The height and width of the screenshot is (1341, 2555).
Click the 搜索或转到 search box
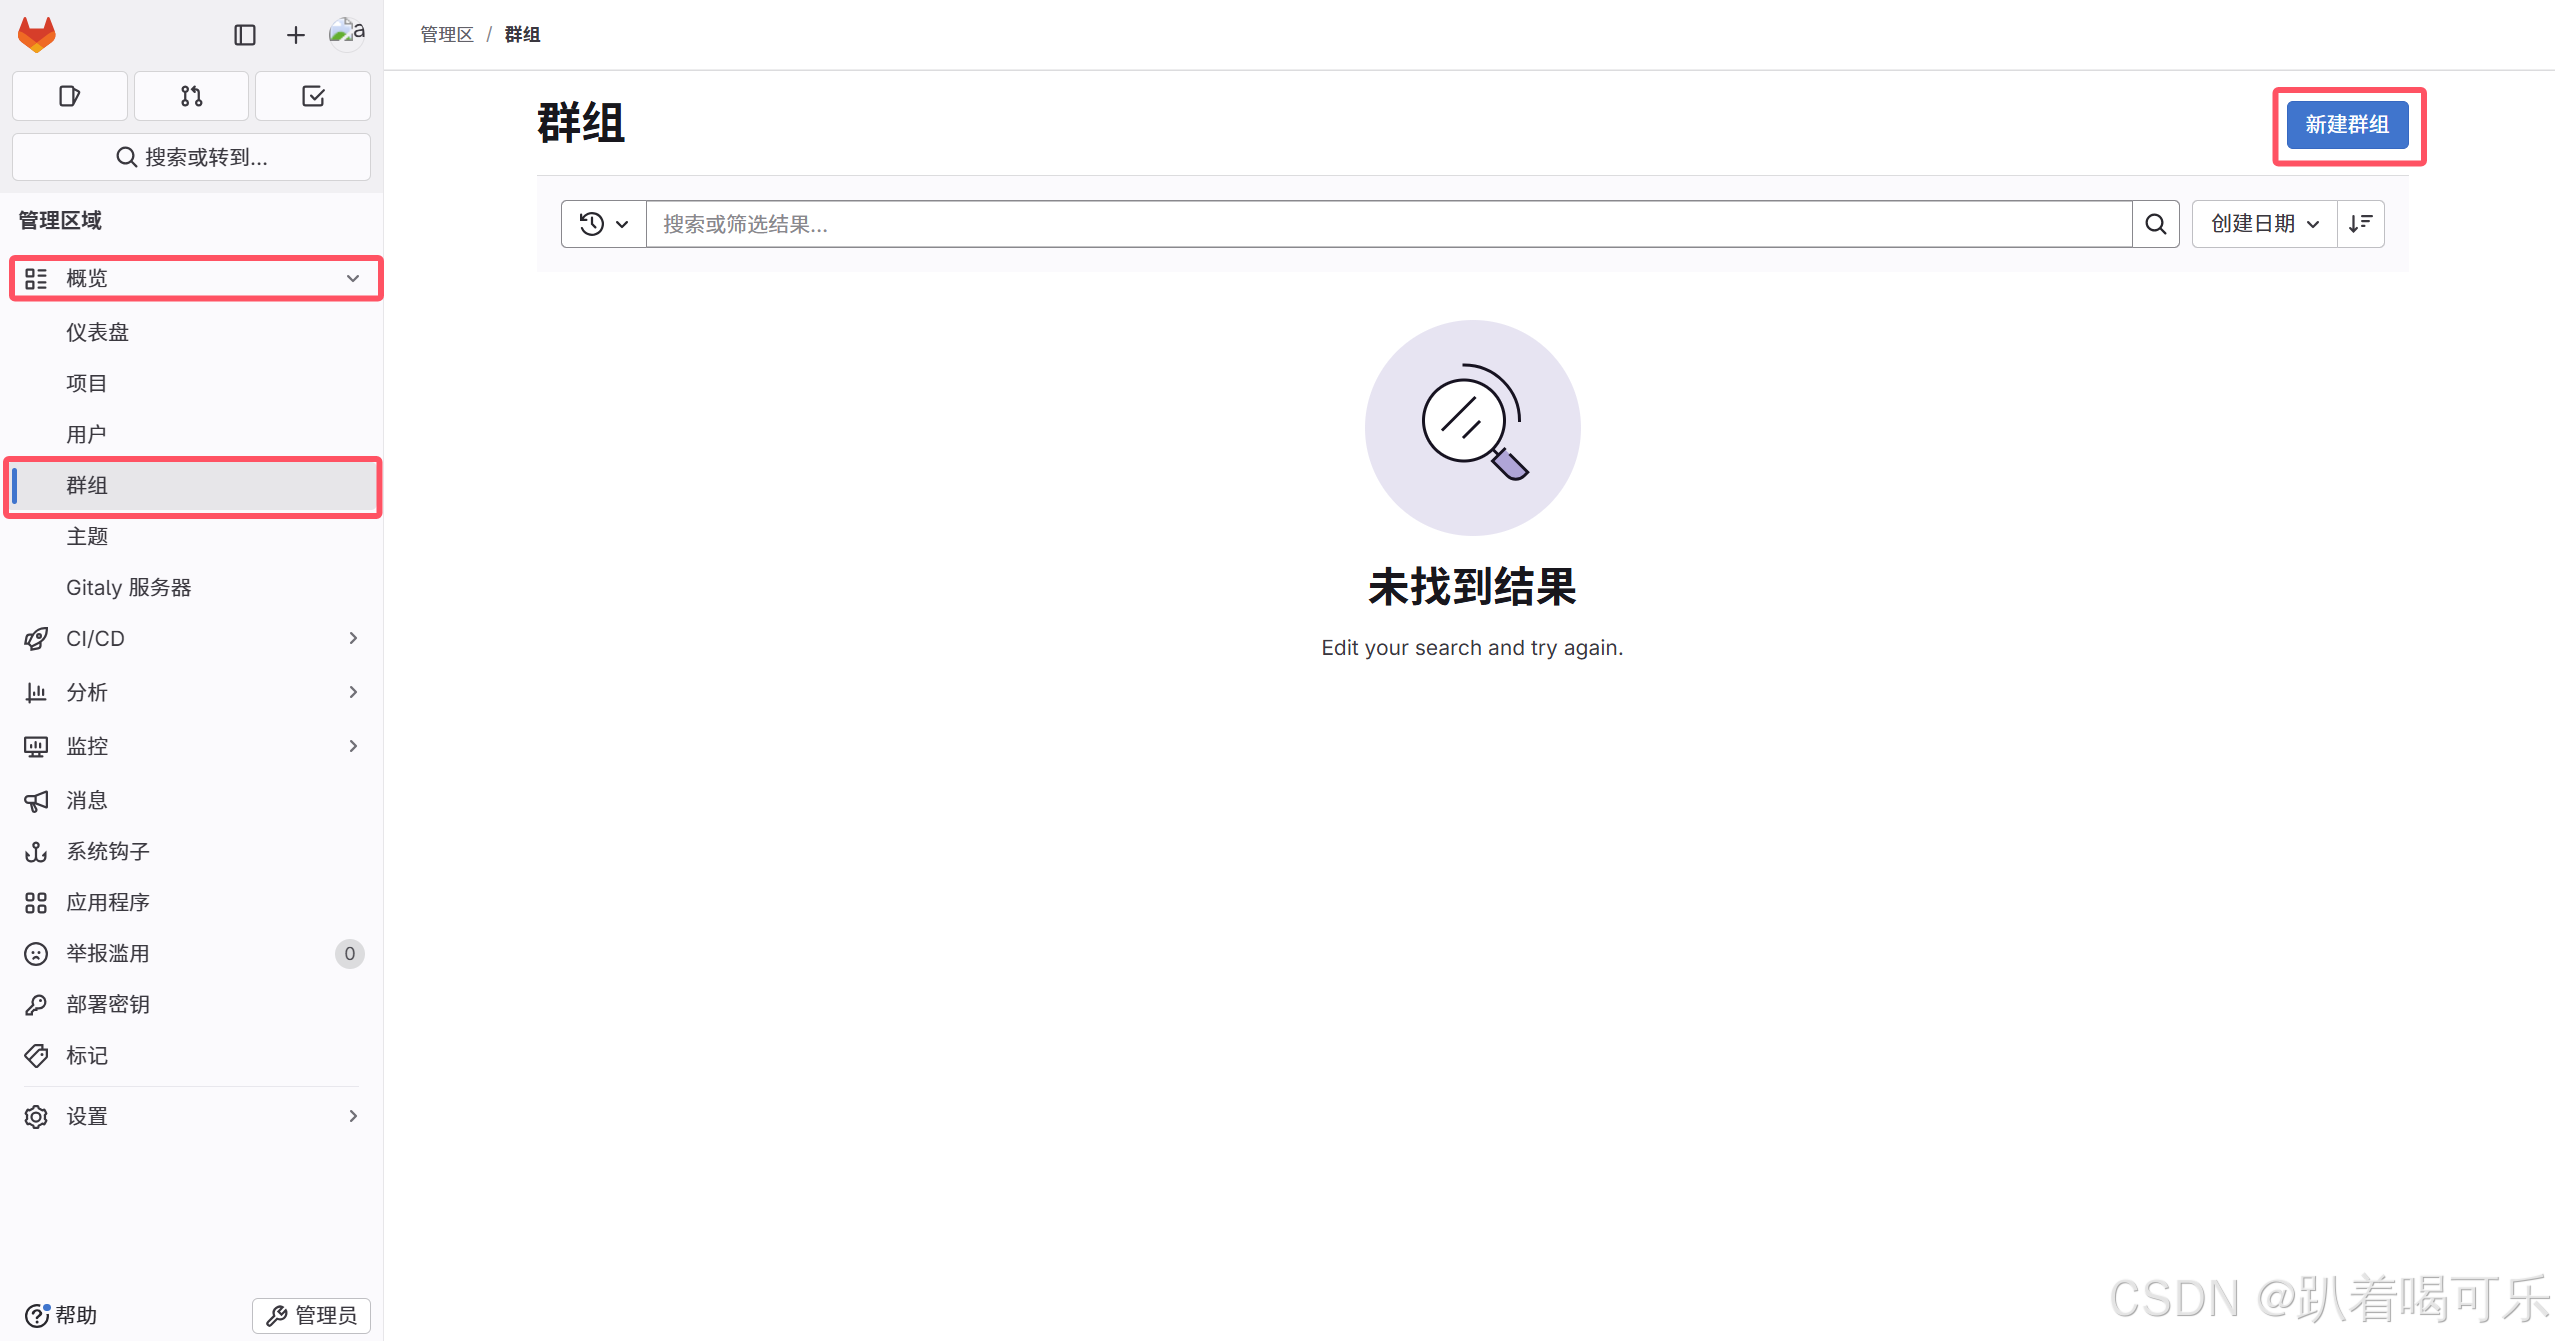[x=191, y=157]
